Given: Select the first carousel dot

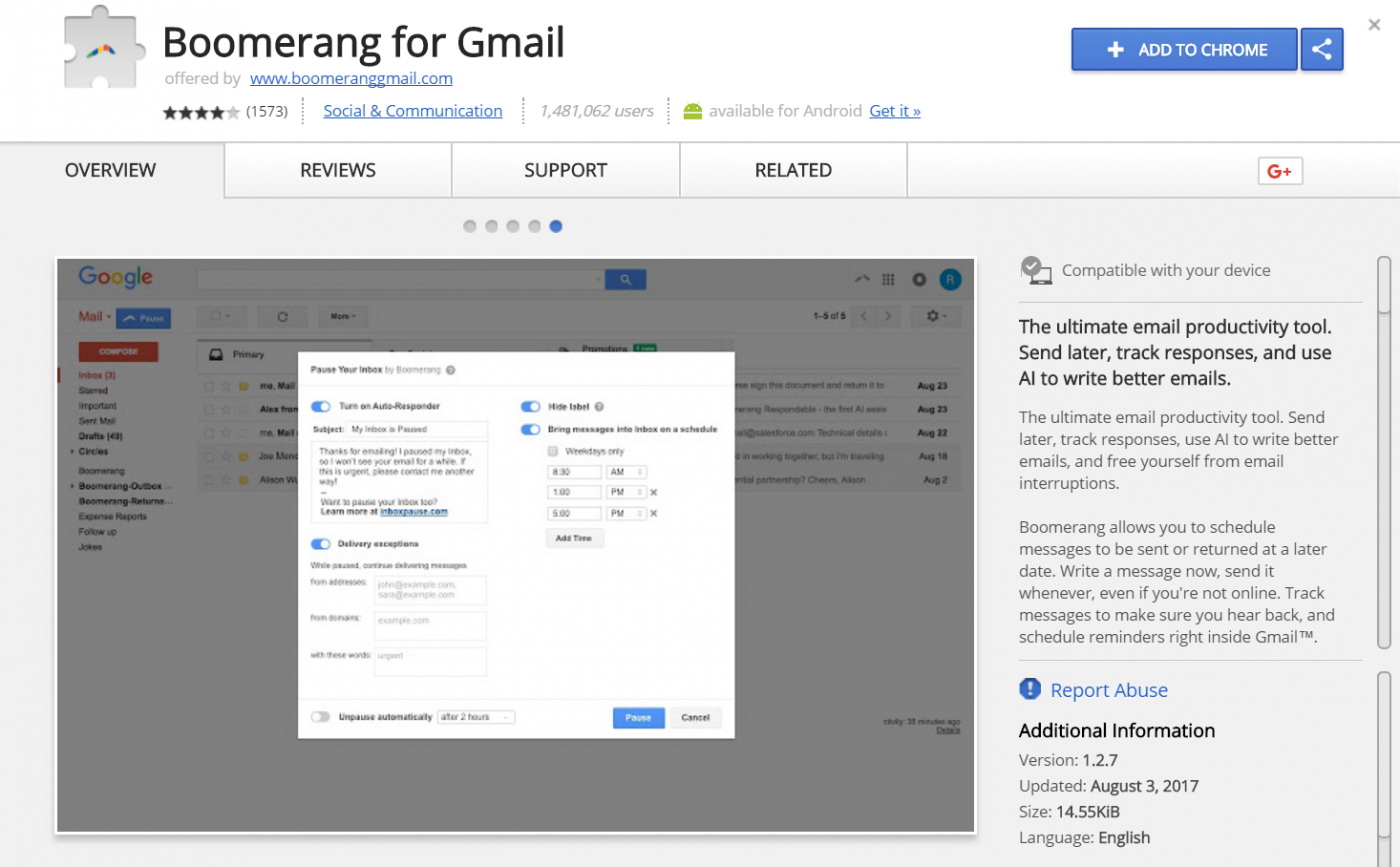Looking at the screenshot, I should [470, 226].
